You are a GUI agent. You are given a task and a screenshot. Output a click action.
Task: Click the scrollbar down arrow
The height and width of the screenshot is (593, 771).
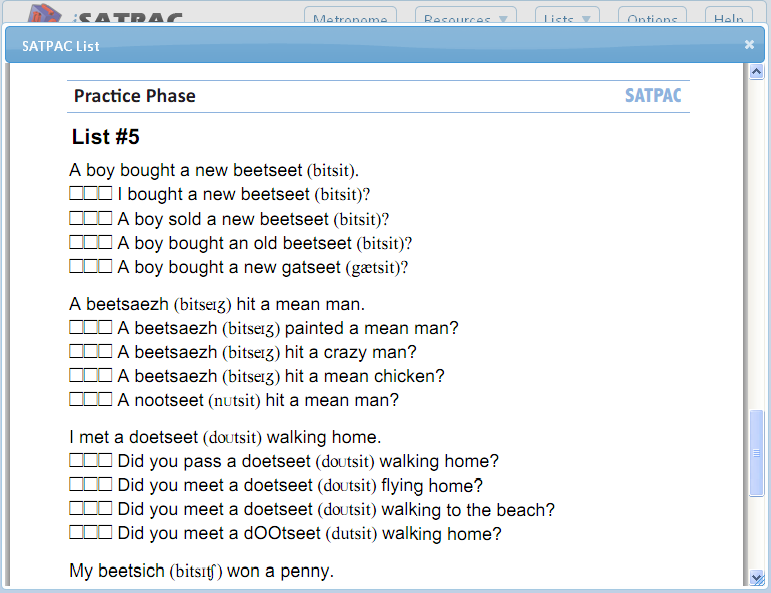756,578
